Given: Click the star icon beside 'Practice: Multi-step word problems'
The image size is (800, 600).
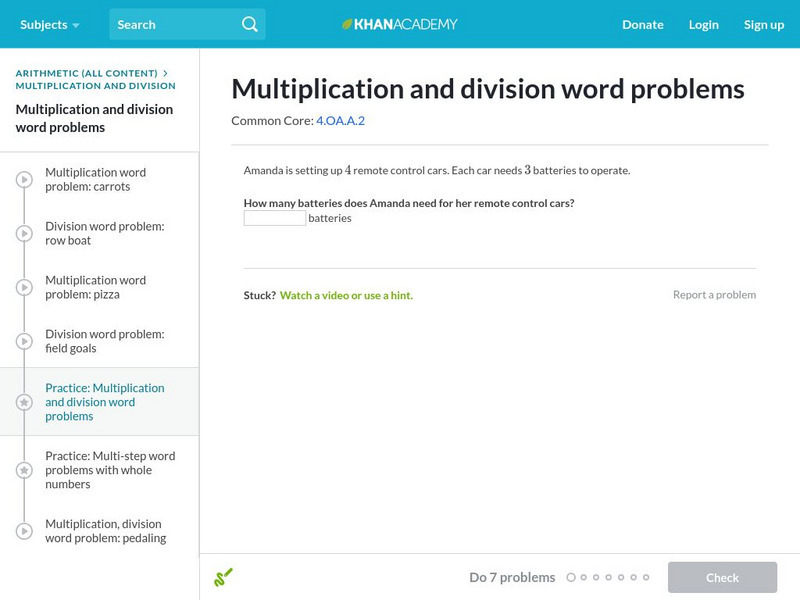Looking at the screenshot, I should pyautogui.click(x=22, y=469).
